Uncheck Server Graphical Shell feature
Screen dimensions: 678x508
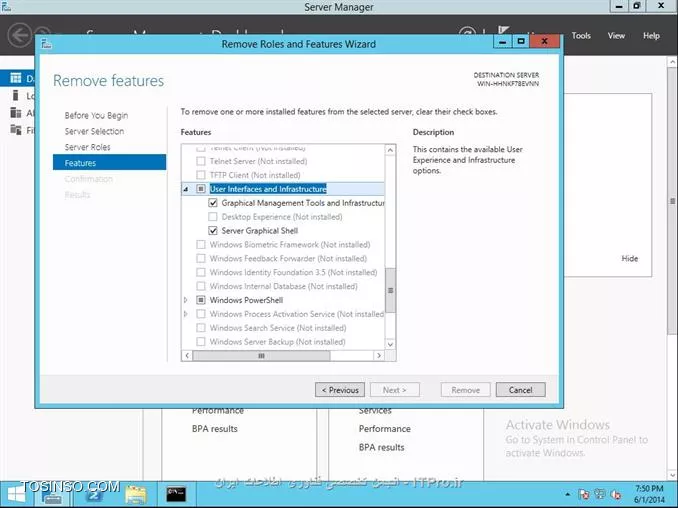213,230
